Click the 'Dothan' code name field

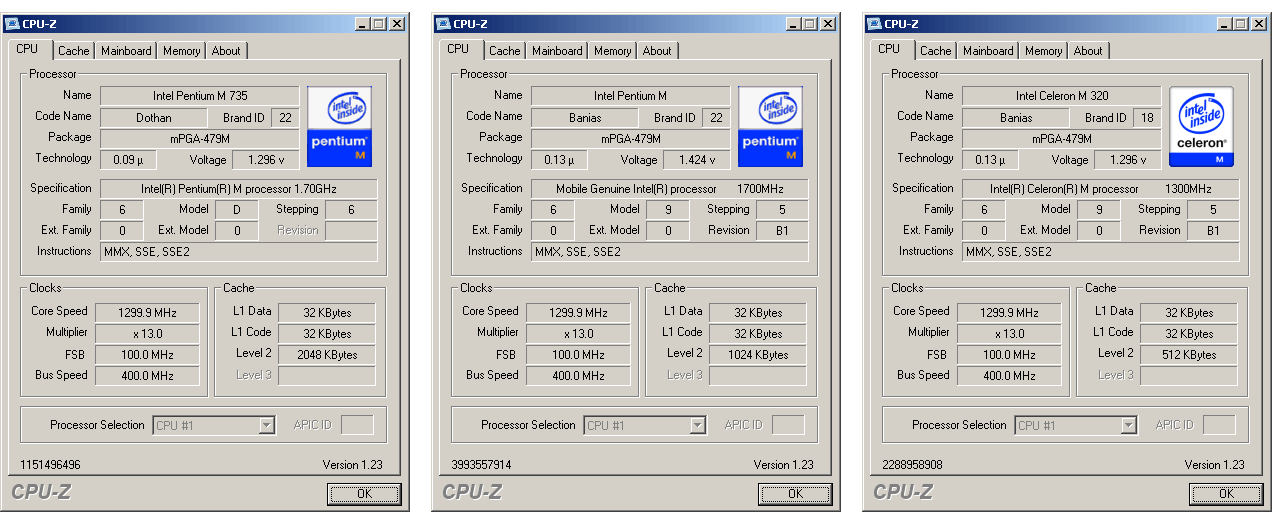[153, 118]
